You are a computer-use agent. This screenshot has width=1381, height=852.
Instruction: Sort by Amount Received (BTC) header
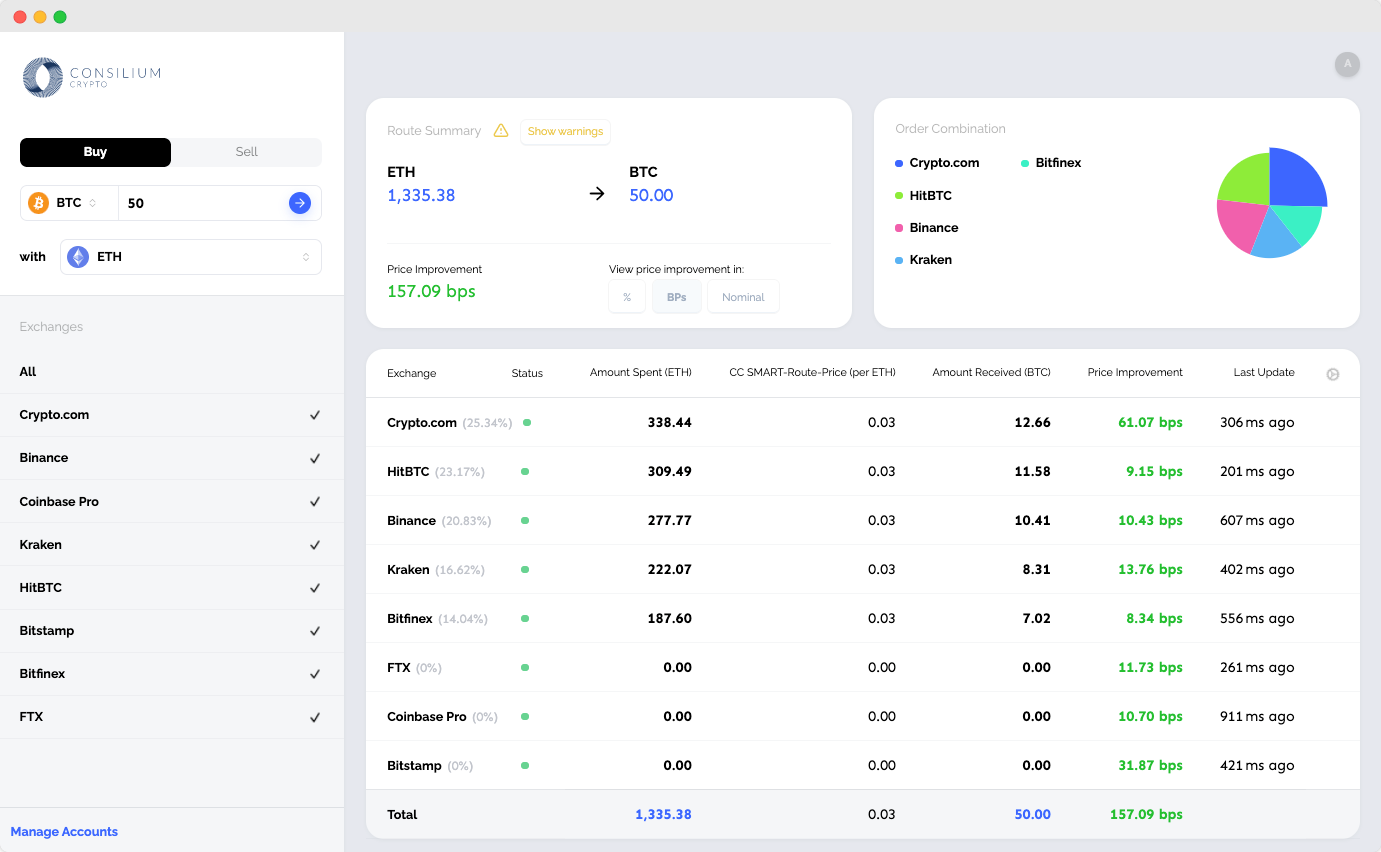point(991,373)
